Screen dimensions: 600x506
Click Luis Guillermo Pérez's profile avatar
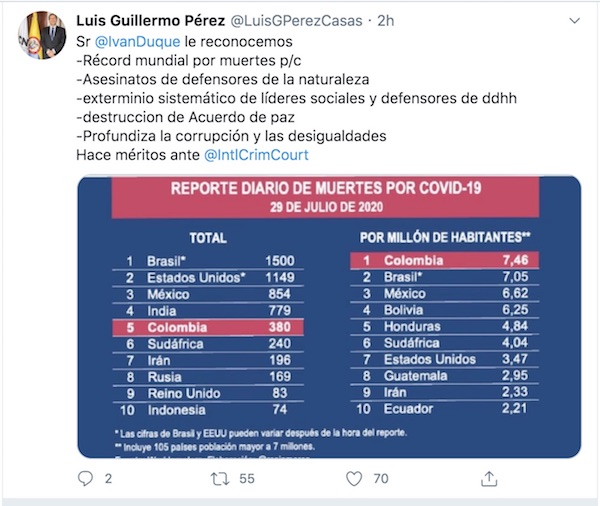click(42, 37)
